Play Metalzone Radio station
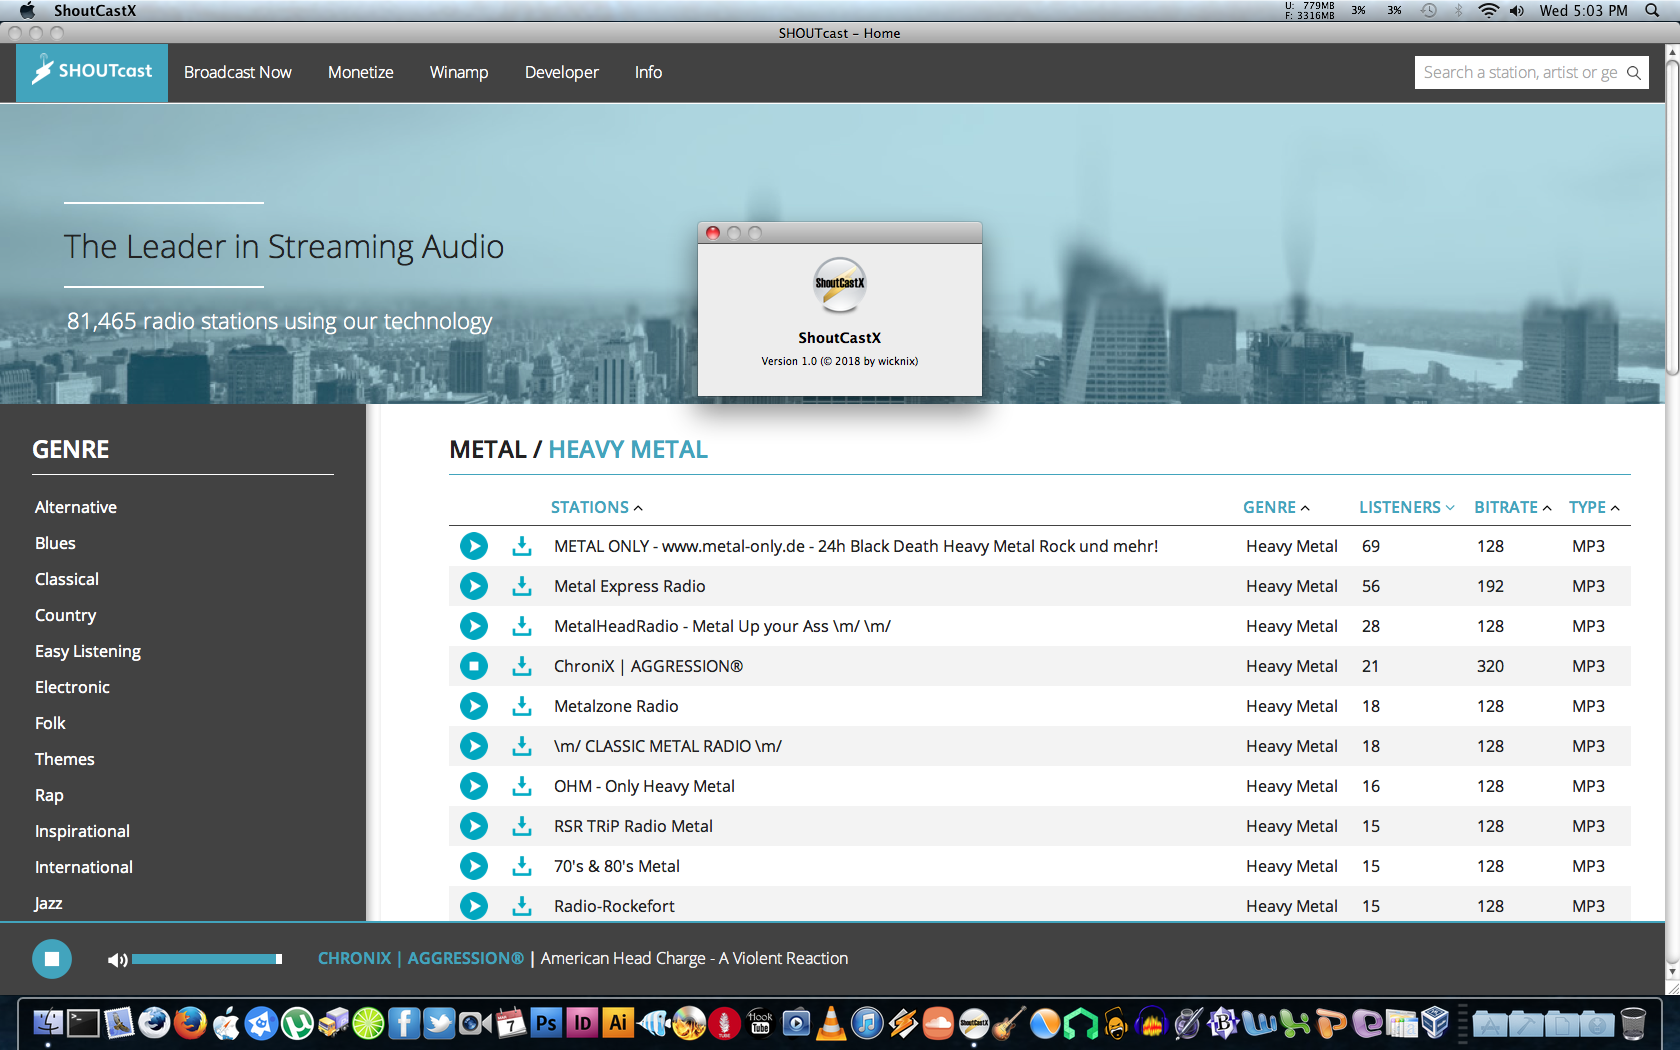 (473, 706)
